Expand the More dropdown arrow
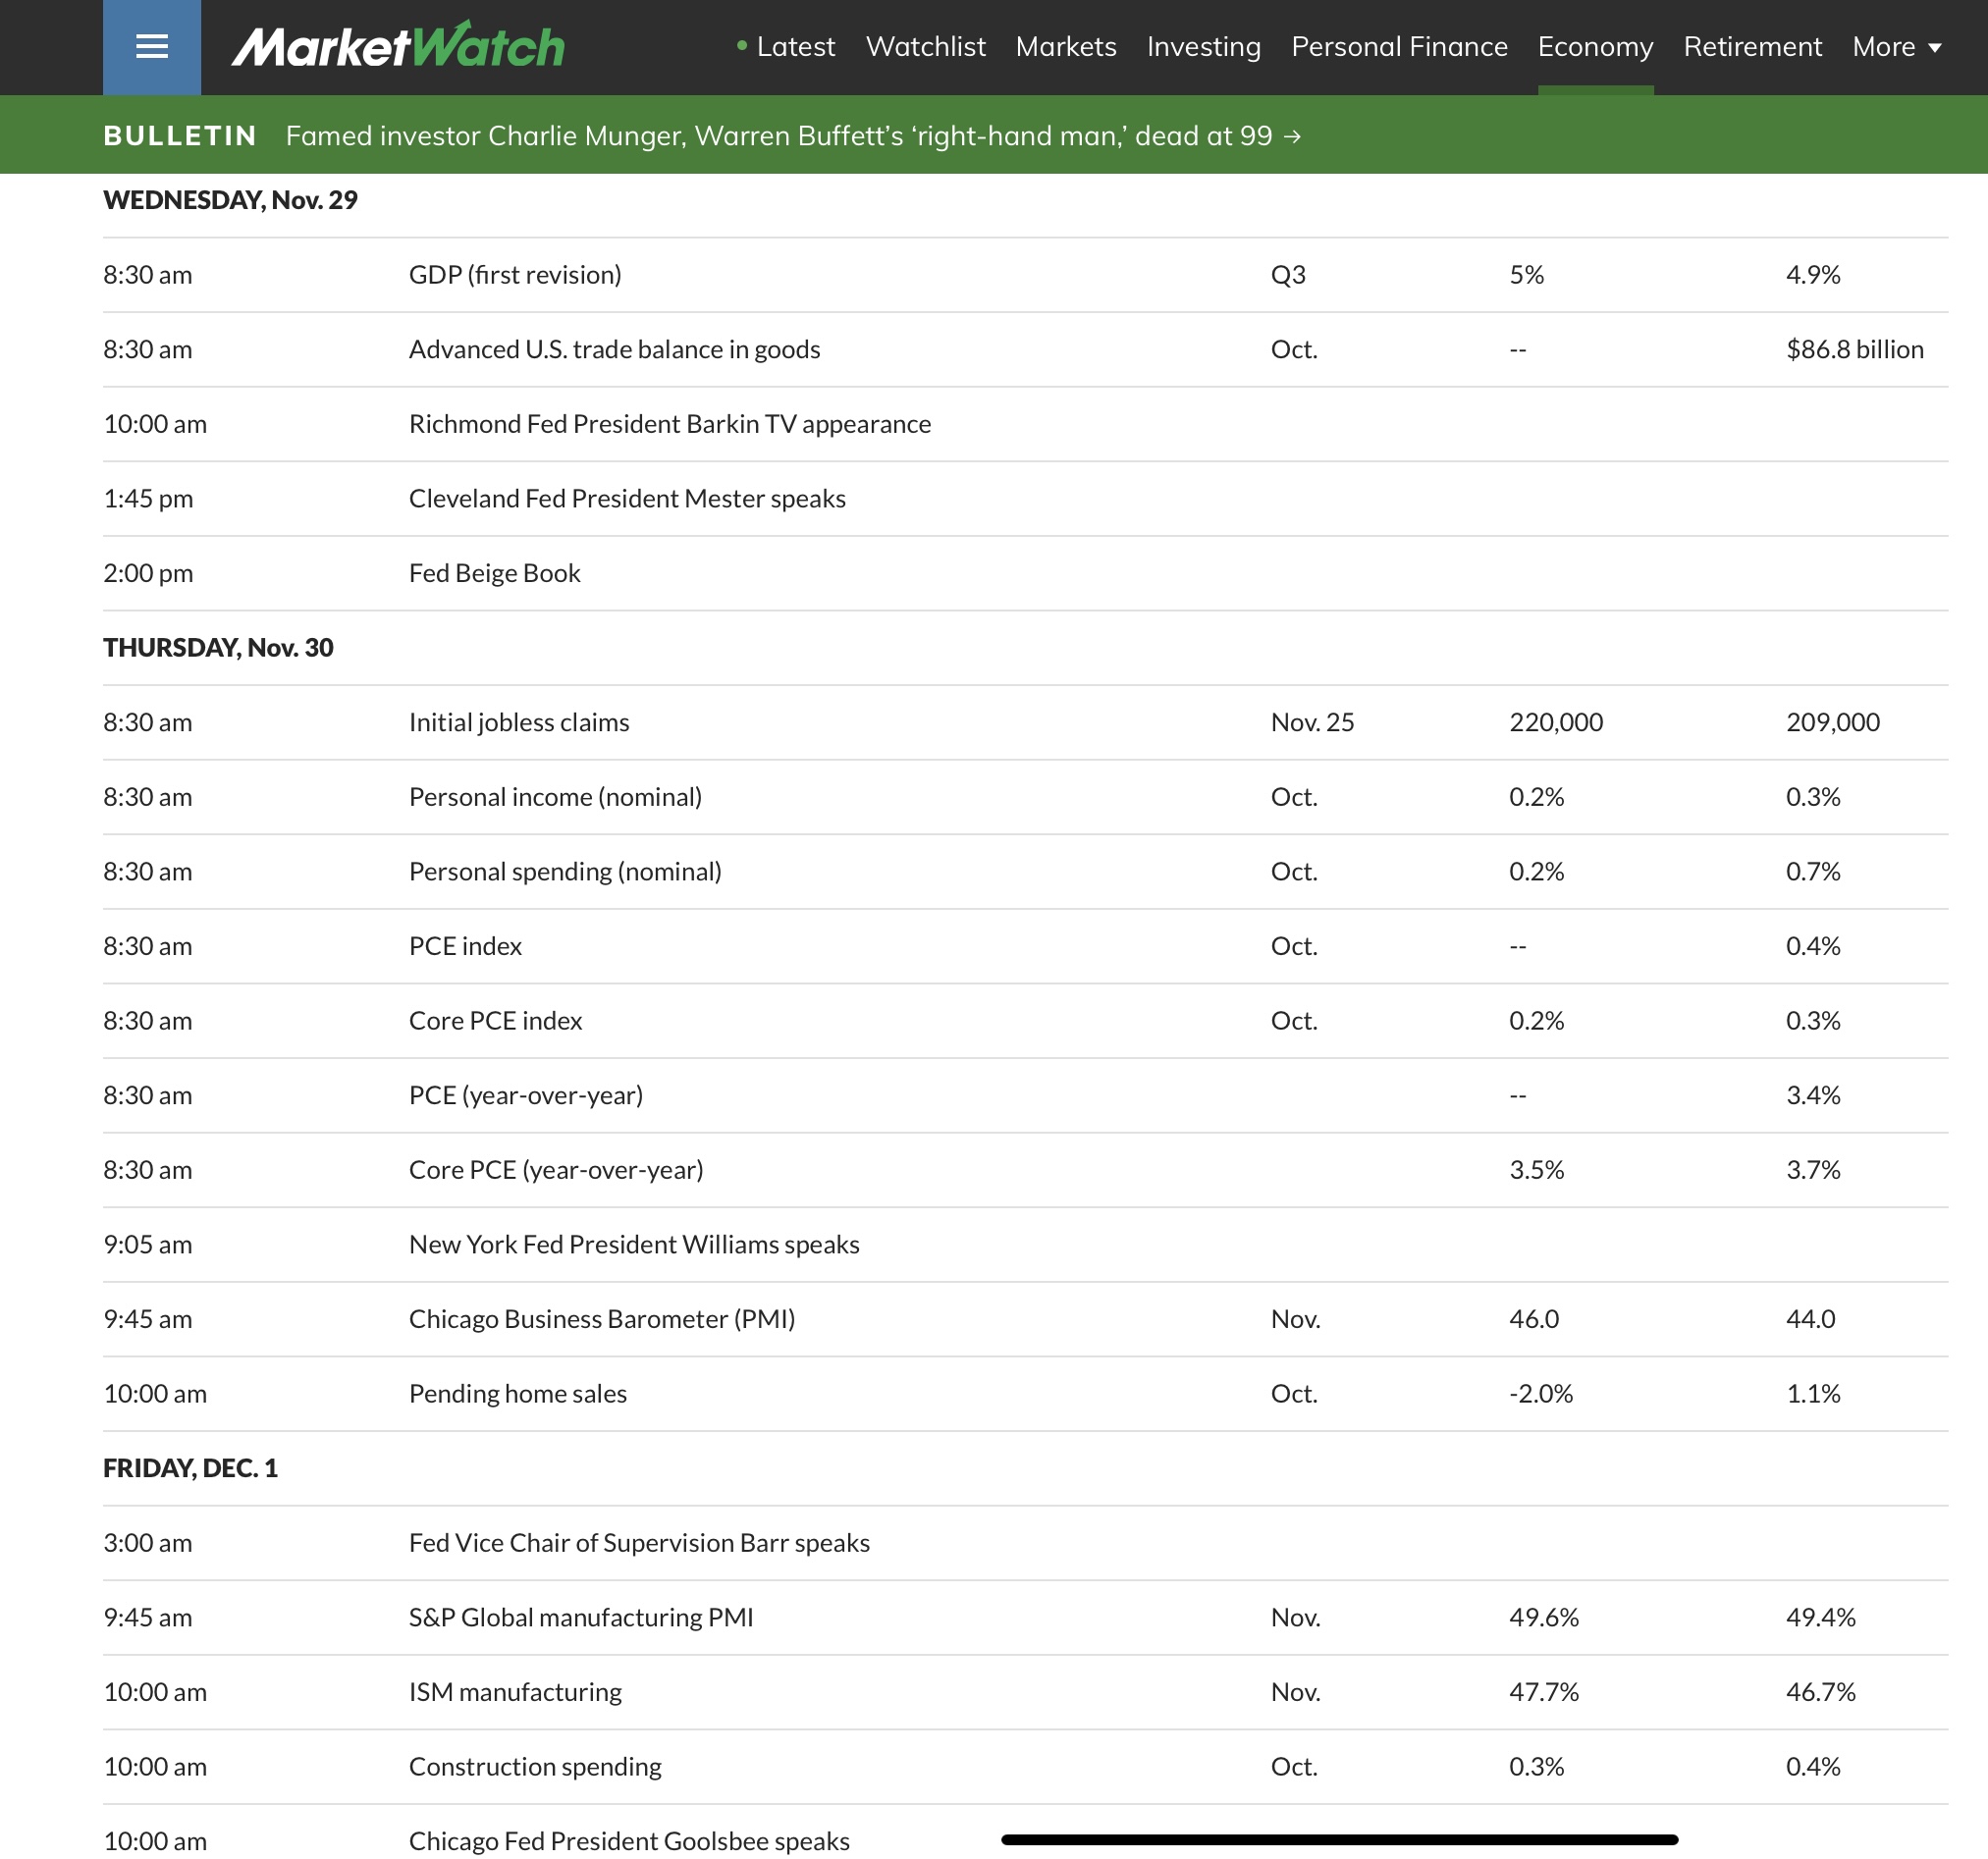Viewport: 1988px width, 1859px height. (x=1934, y=47)
